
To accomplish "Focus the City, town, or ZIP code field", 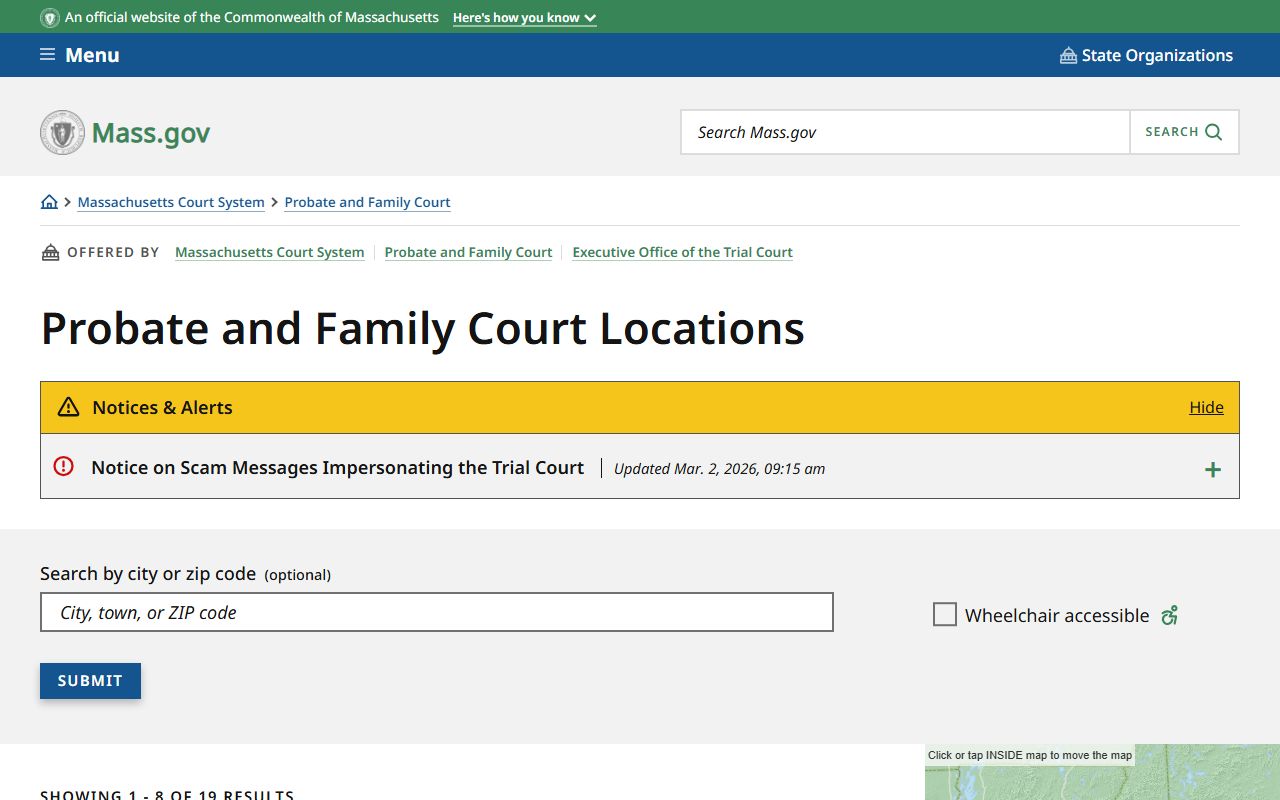I will click(x=437, y=612).
